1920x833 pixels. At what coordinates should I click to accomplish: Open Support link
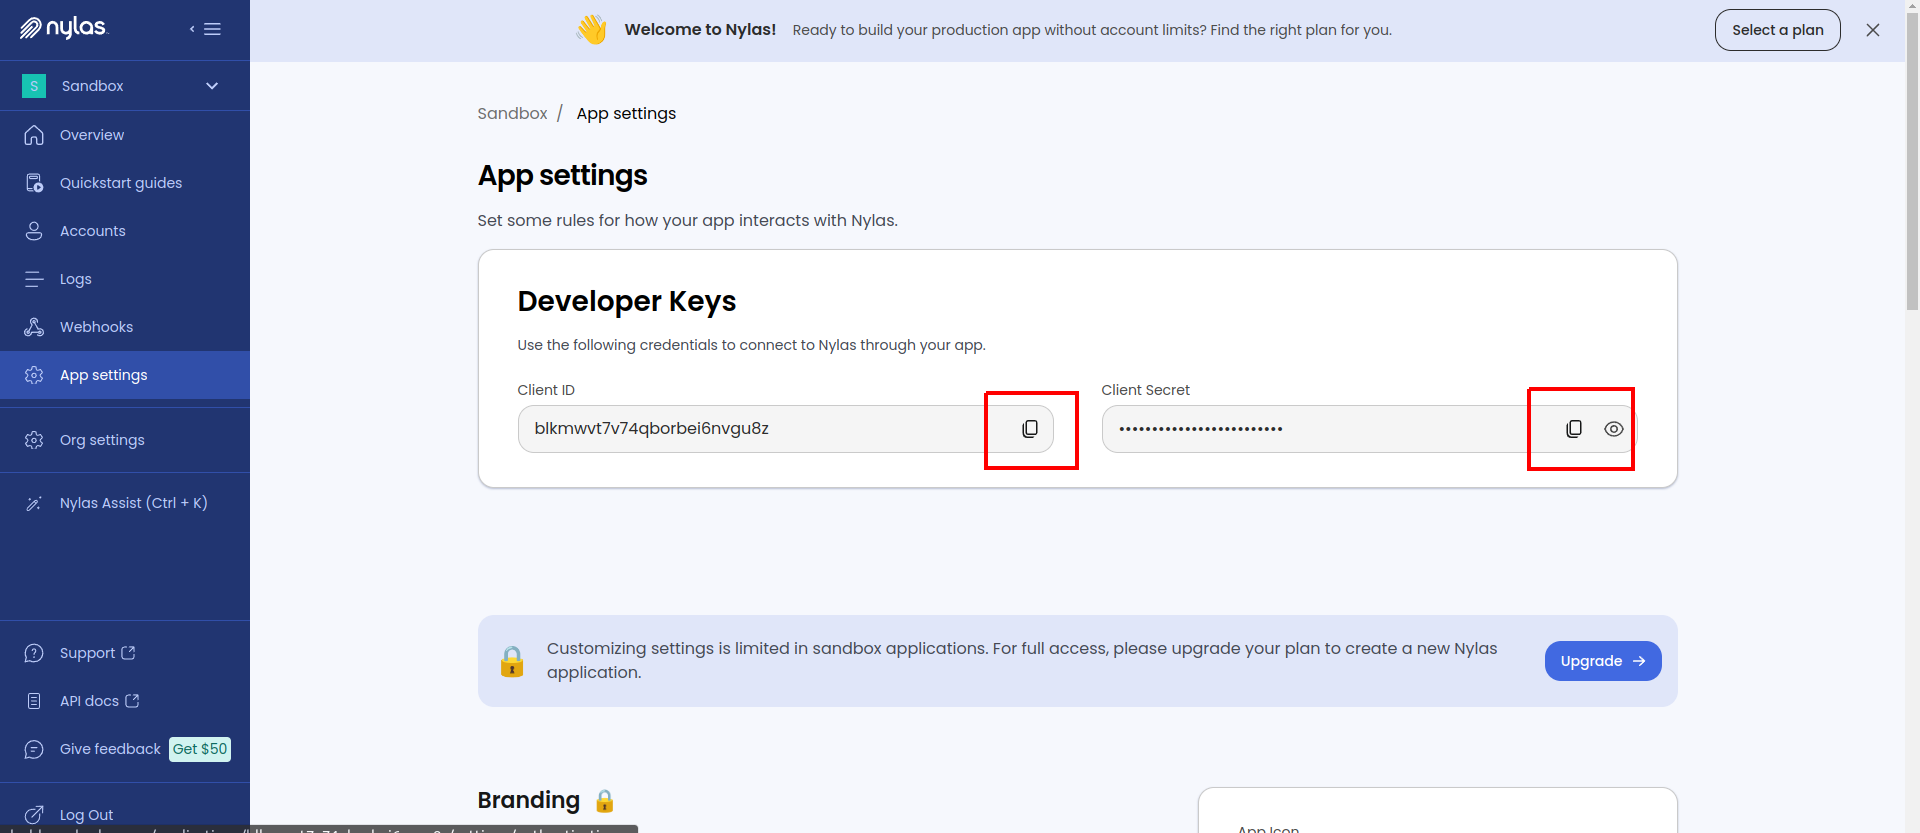tap(87, 653)
